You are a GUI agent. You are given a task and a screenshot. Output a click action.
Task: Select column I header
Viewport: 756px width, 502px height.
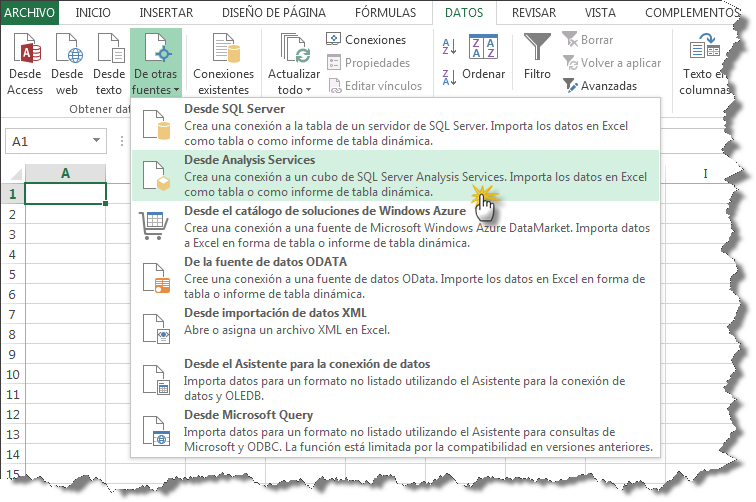pyautogui.click(x=705, y=173)
